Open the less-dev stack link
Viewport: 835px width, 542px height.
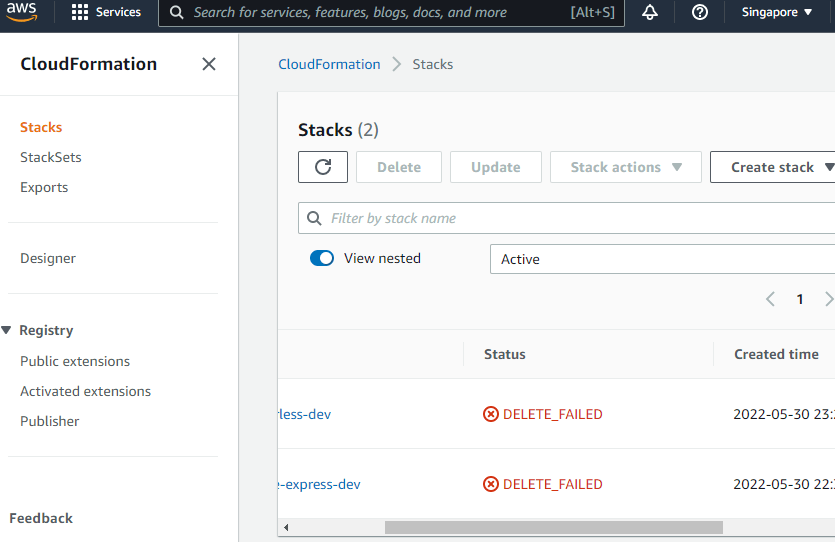coord(305,414)
